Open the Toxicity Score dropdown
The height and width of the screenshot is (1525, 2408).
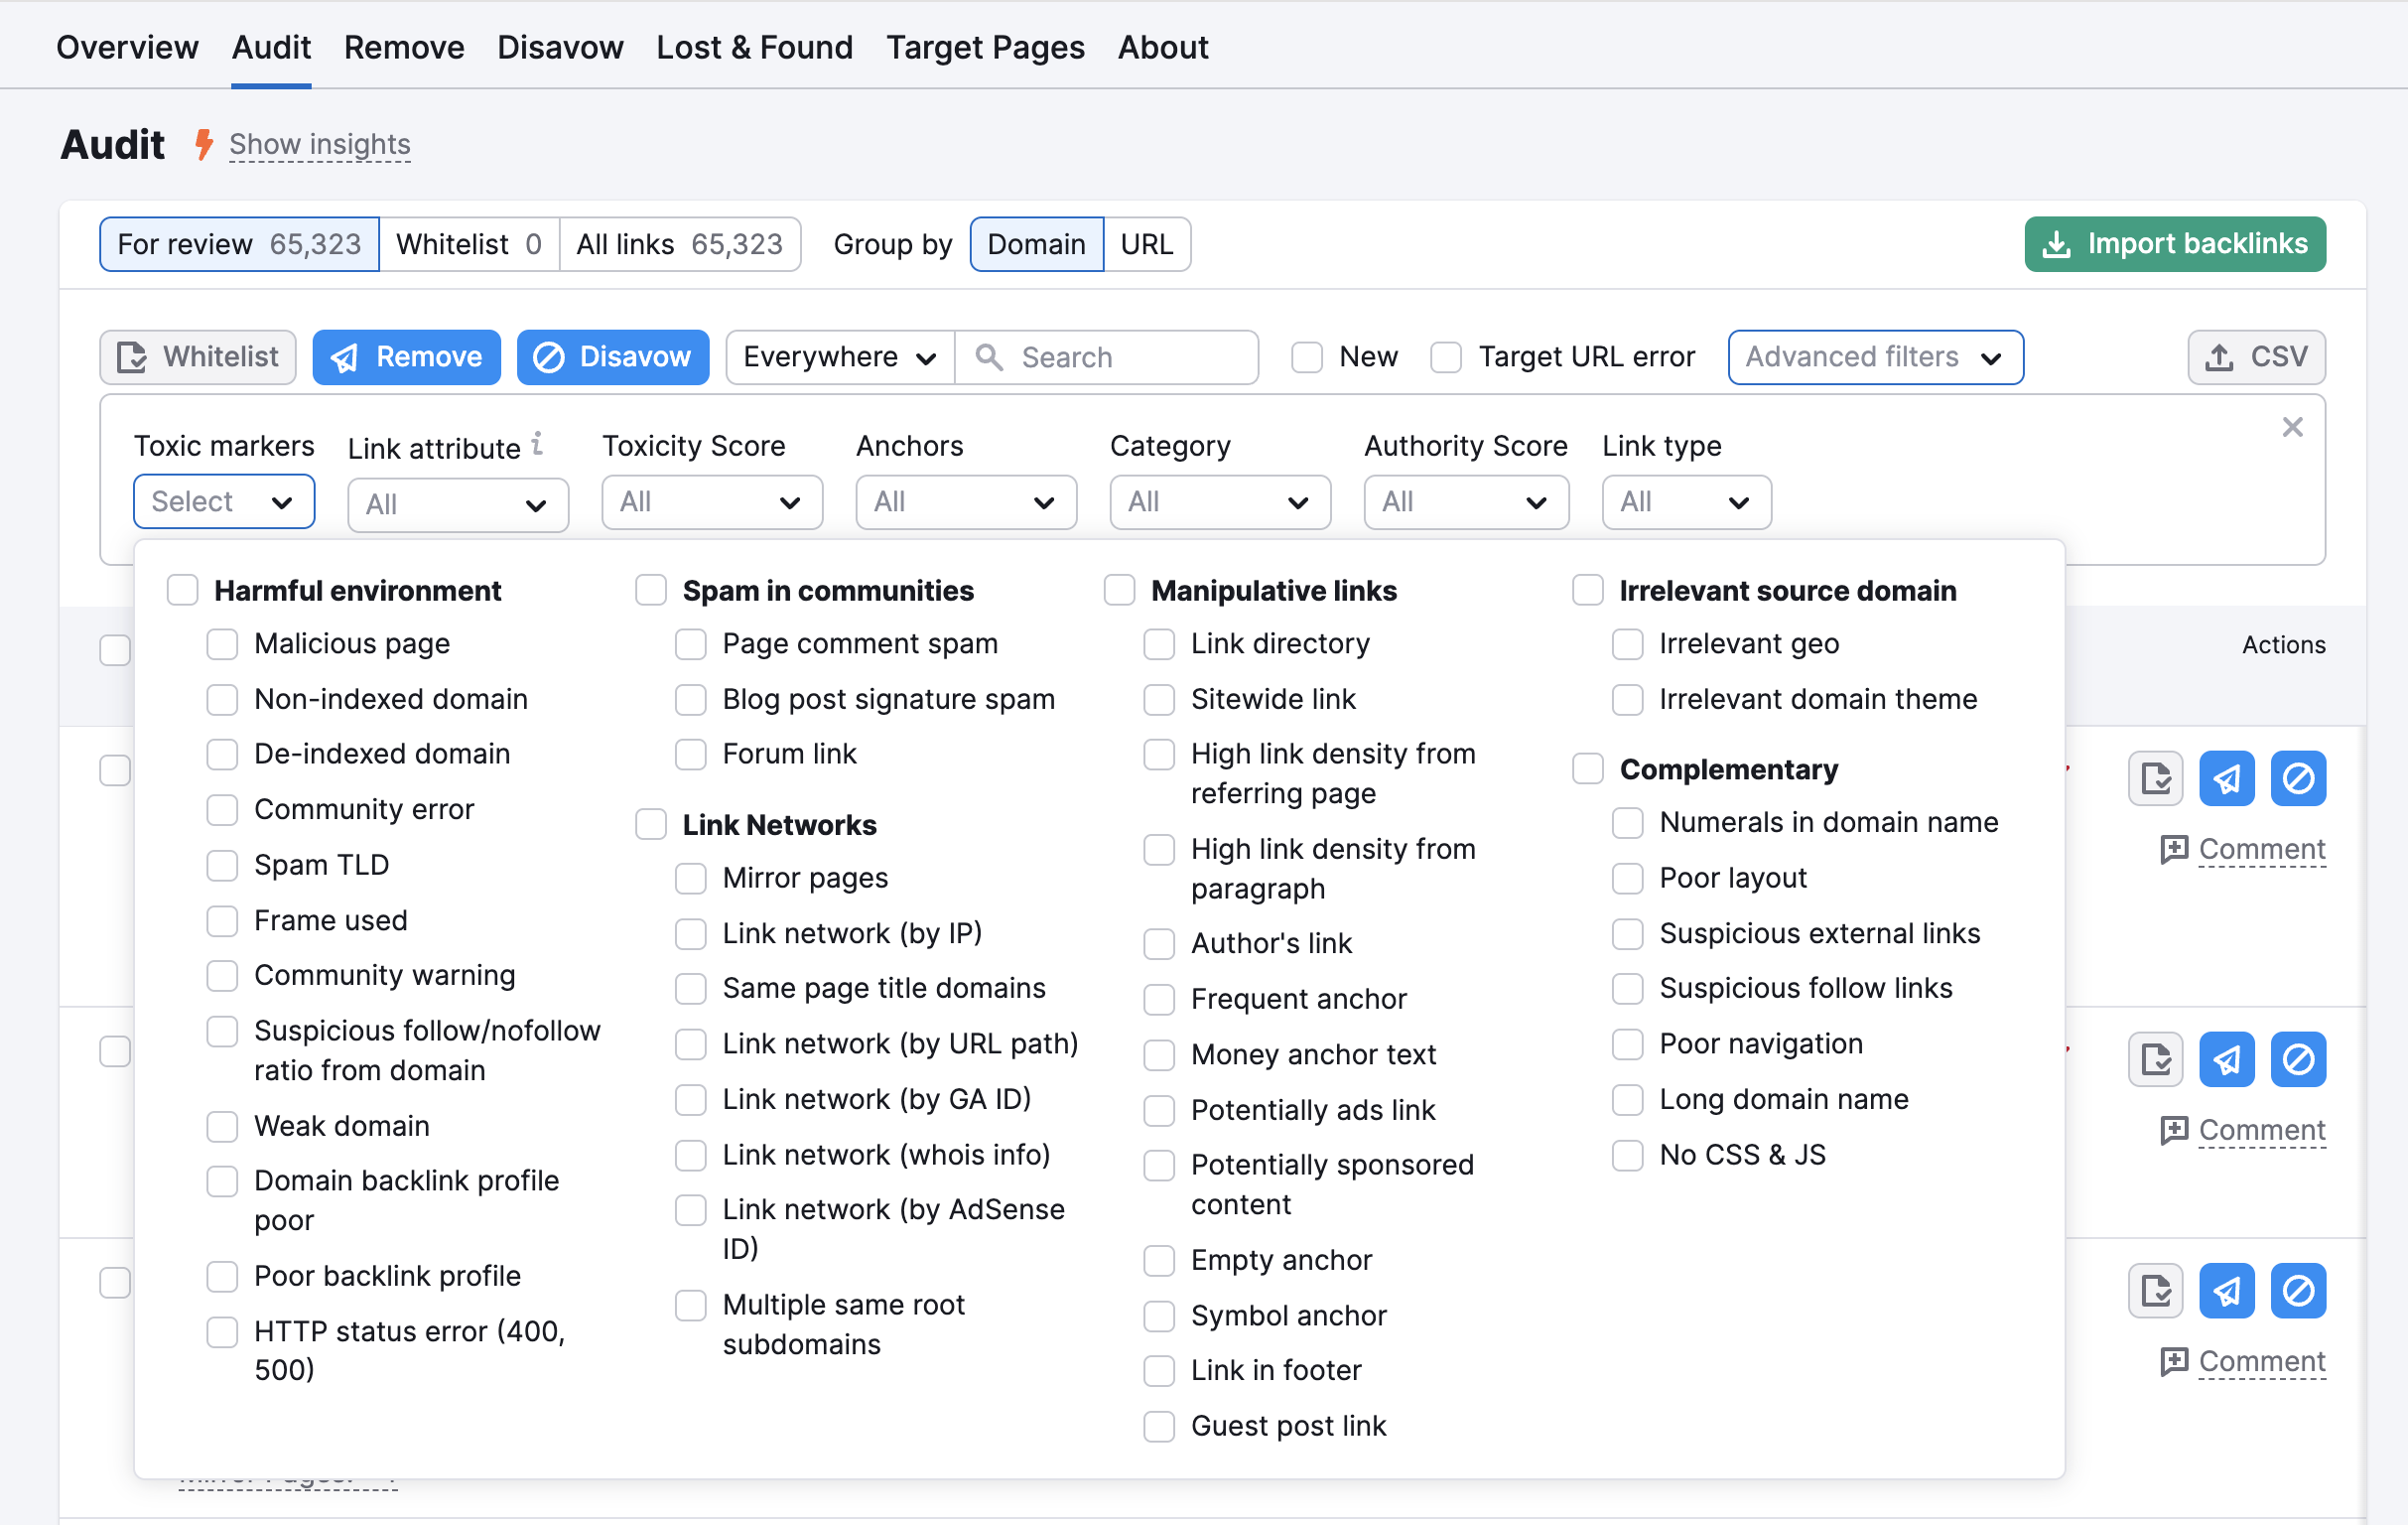(x=712, y=502)
